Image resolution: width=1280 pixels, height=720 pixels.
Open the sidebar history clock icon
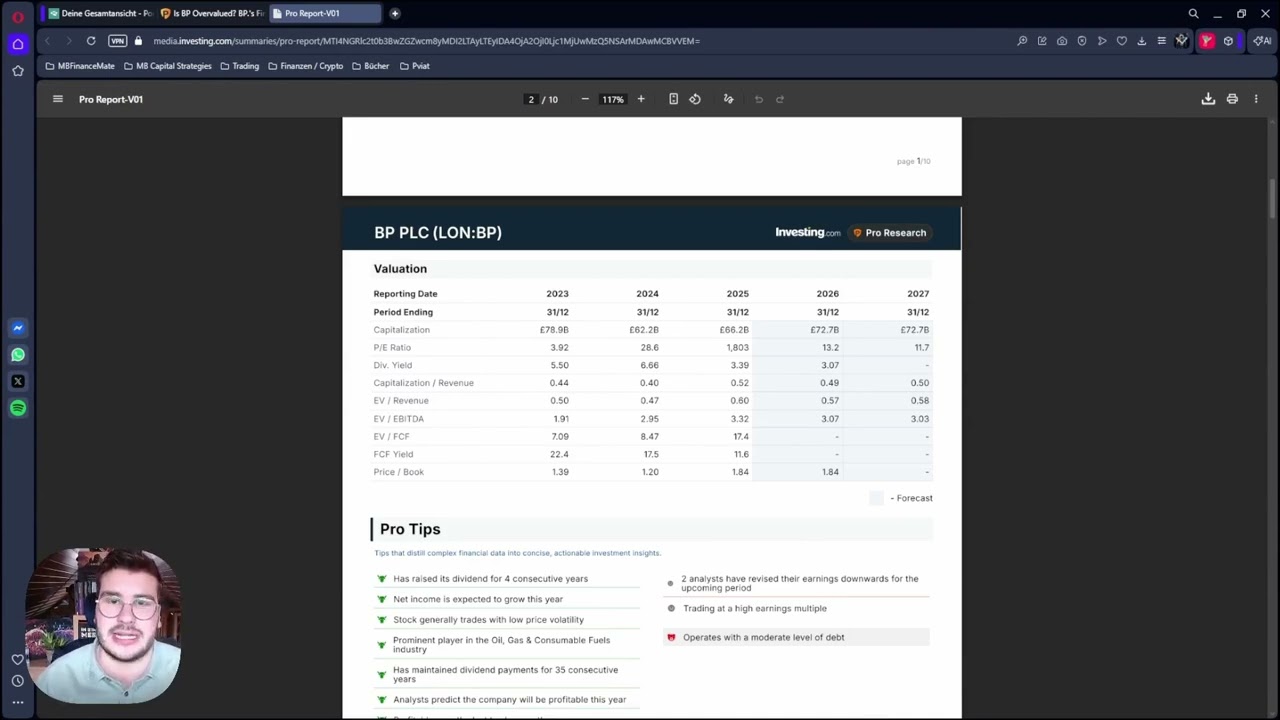[17, 681]
